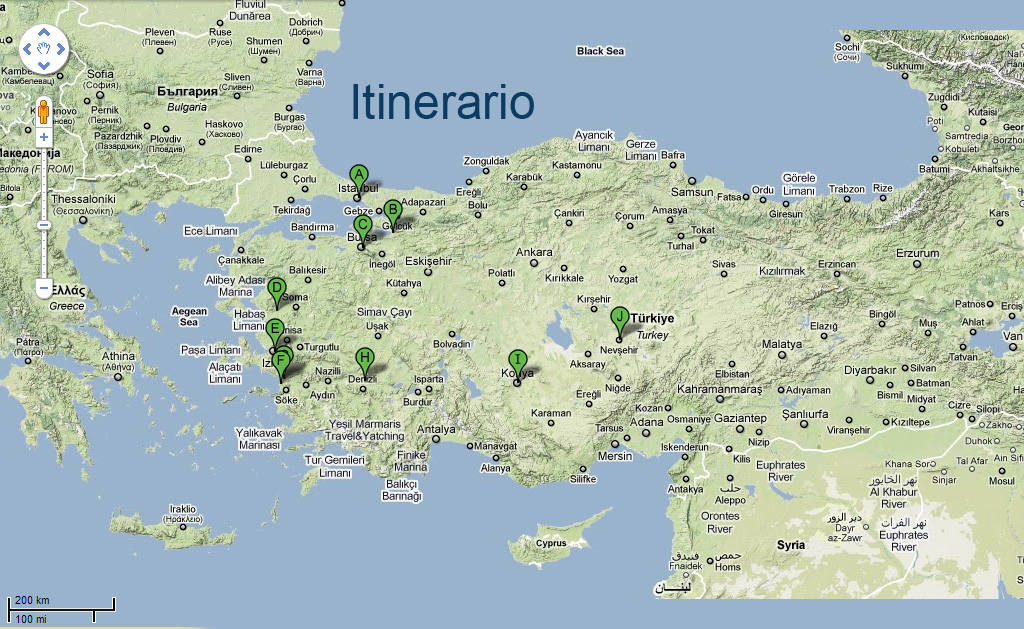Zoom out with the minus button
The width and height of the screenshot is (1024, 629).
[44, 287]
